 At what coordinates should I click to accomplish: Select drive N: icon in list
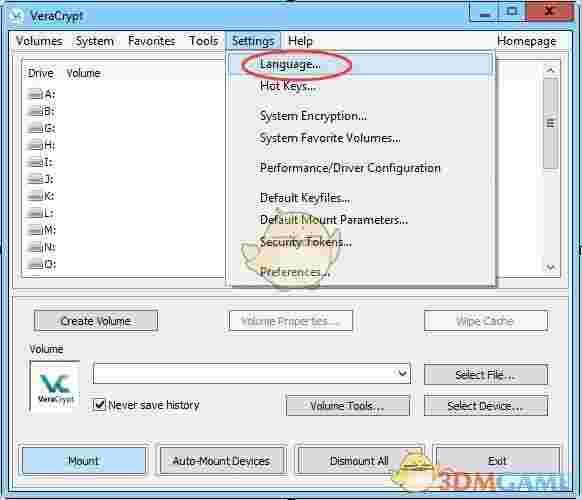[35, 247]
